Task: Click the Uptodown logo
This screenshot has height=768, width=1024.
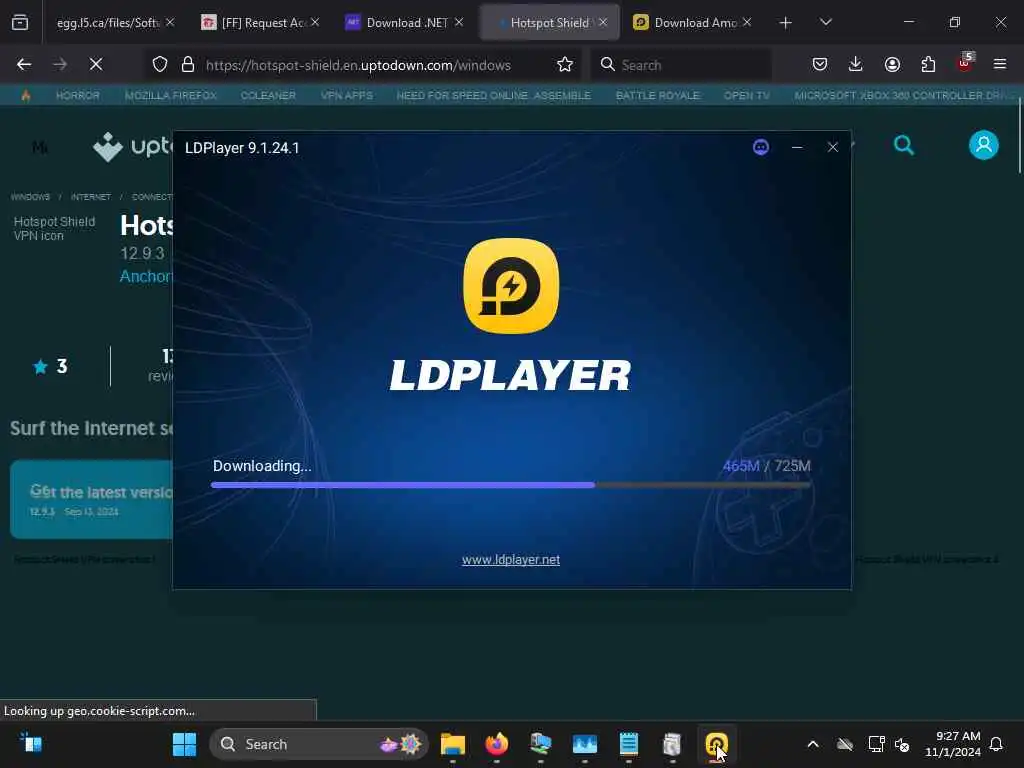Action: (133, 147)
